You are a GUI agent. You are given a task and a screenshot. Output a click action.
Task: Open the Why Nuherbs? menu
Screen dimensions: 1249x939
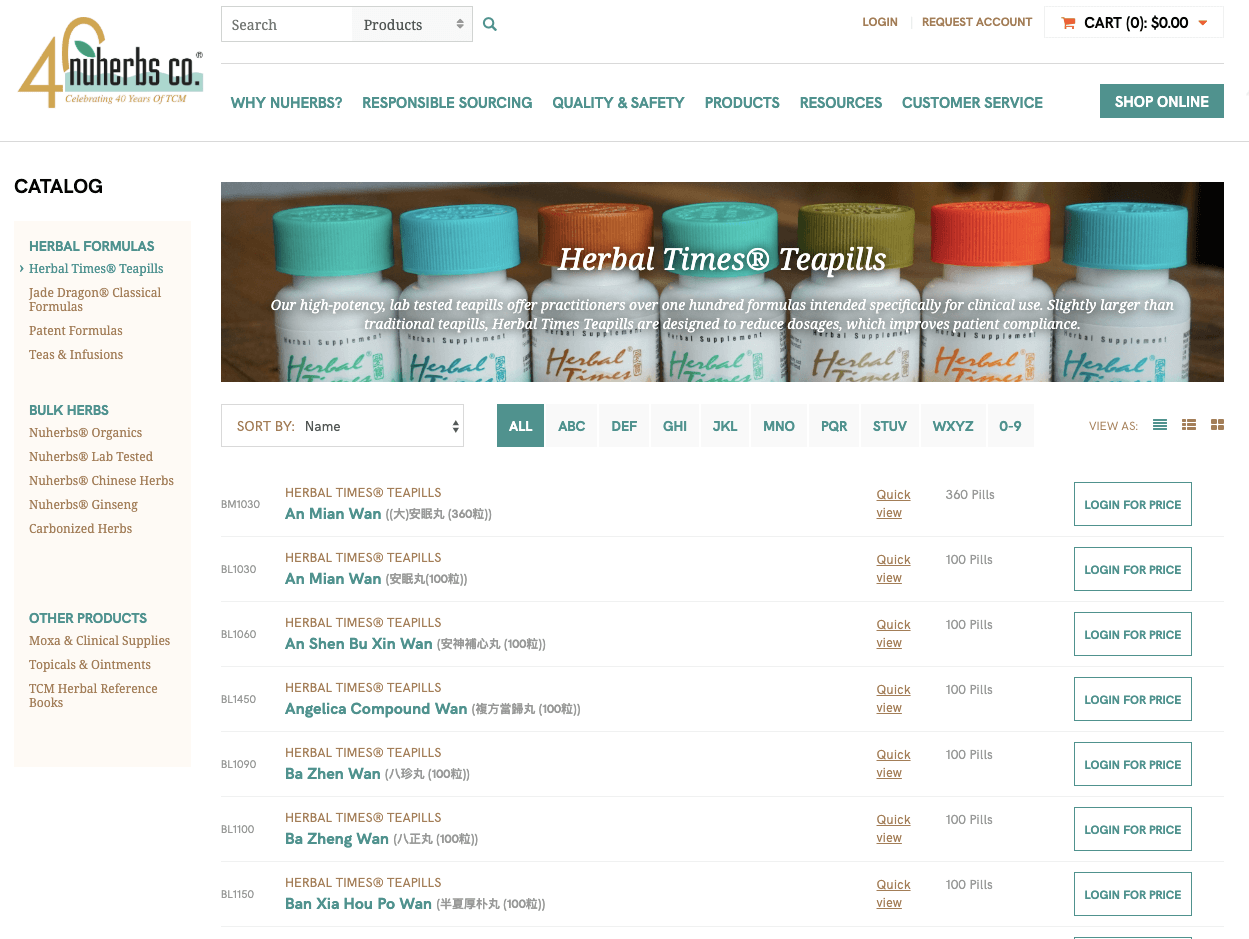click(x=286, y=103)
